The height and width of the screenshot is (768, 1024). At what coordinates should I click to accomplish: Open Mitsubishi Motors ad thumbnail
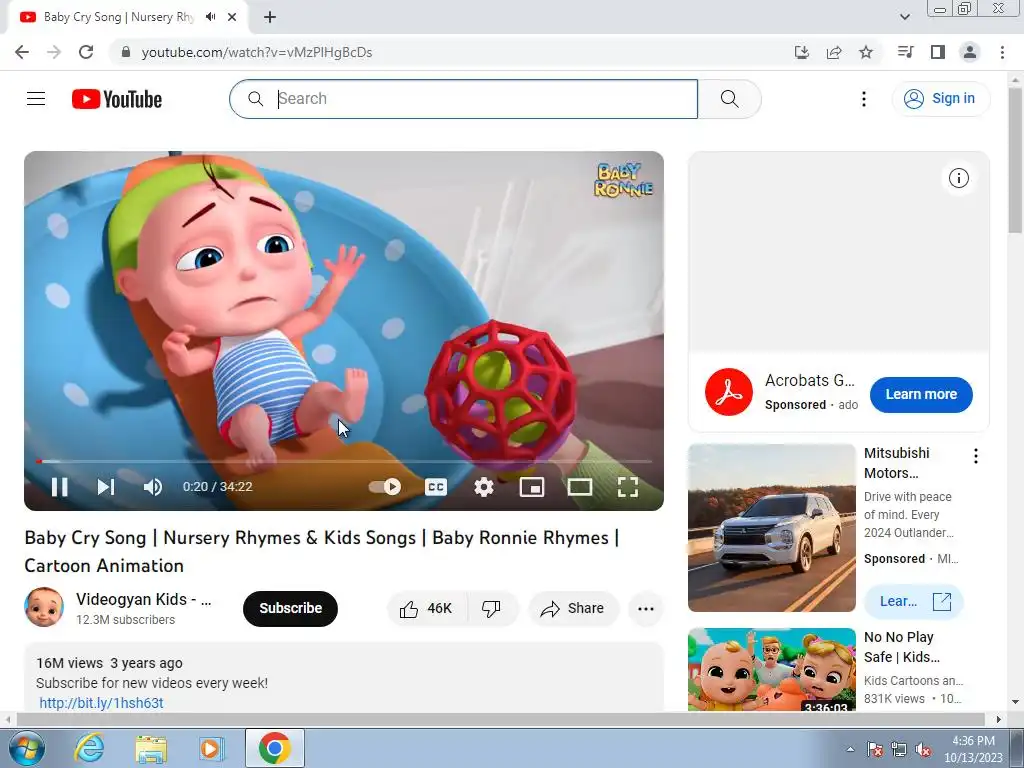771,528
